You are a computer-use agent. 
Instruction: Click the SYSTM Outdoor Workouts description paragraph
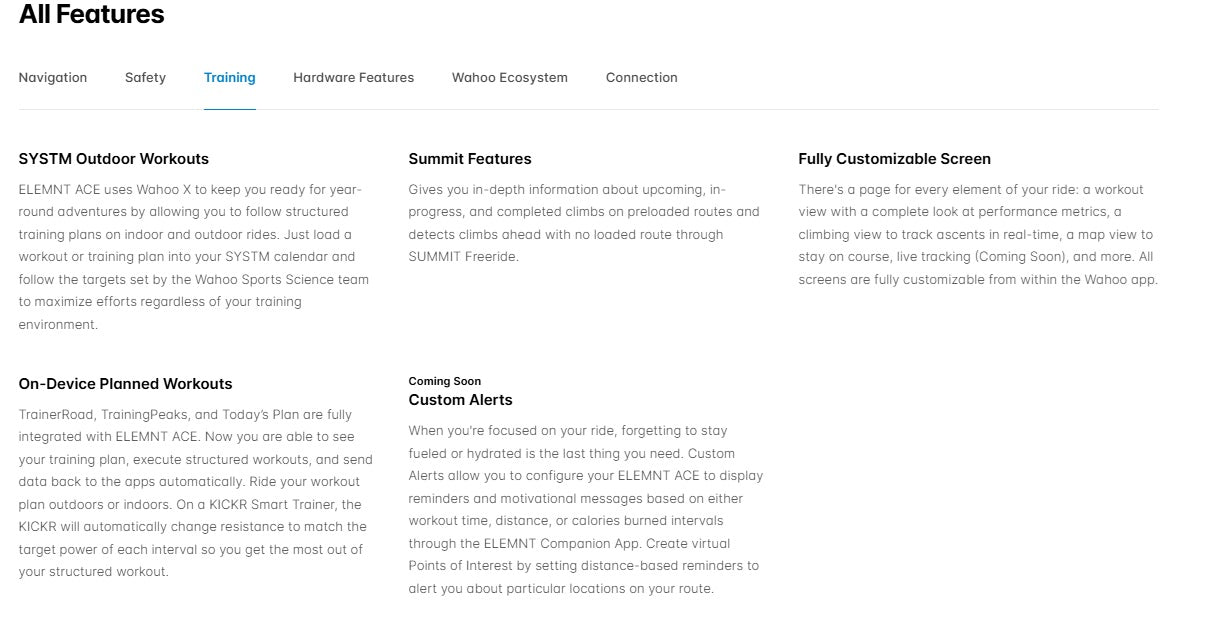(x=193, y=257)
